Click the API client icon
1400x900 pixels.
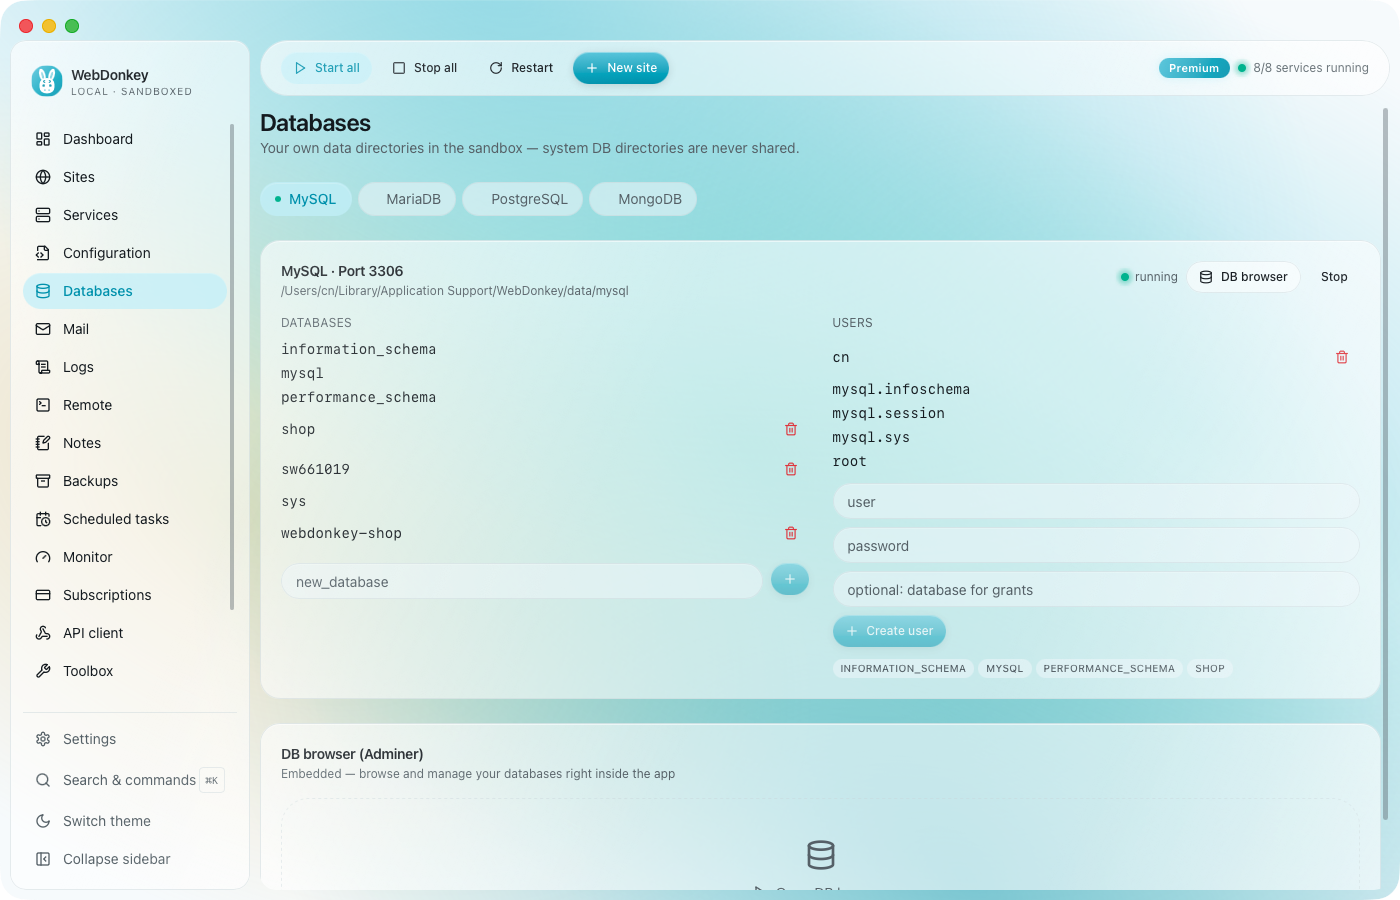pos(43,633)
